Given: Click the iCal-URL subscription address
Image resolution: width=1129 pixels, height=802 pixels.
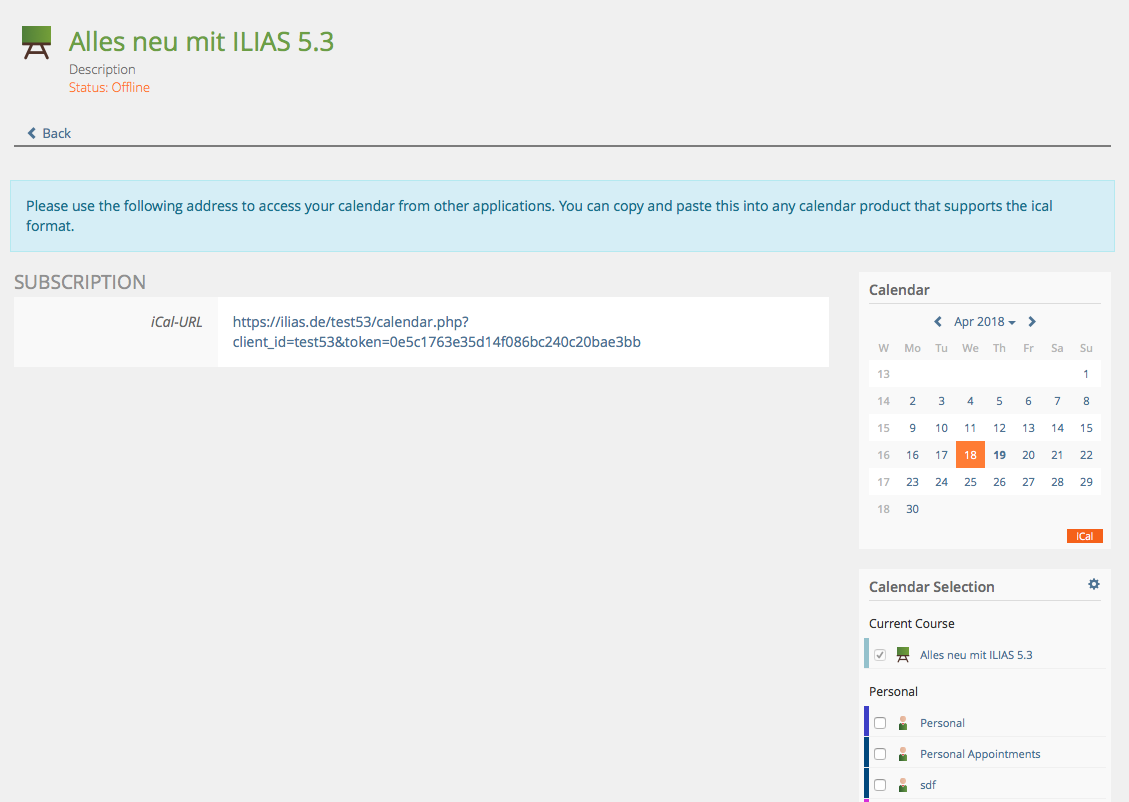Looking at the screenshot, I should (x=436, y=332).
